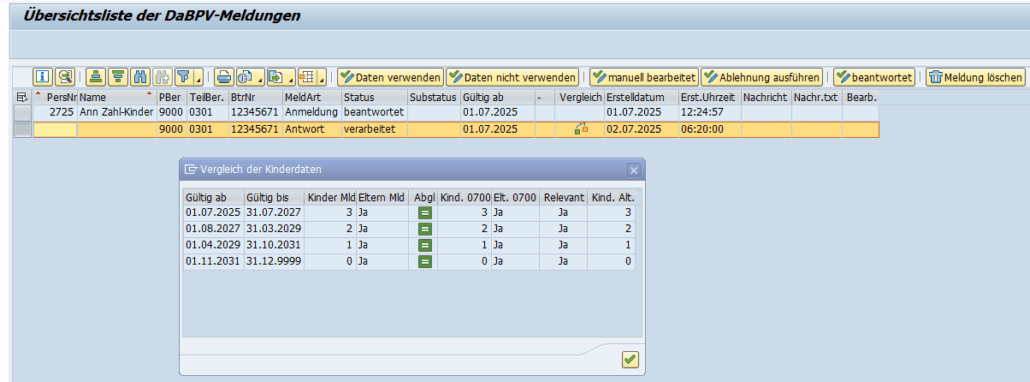Click the Bearb. column header
The image size is (1030, 382).
(x=861, y=97)
